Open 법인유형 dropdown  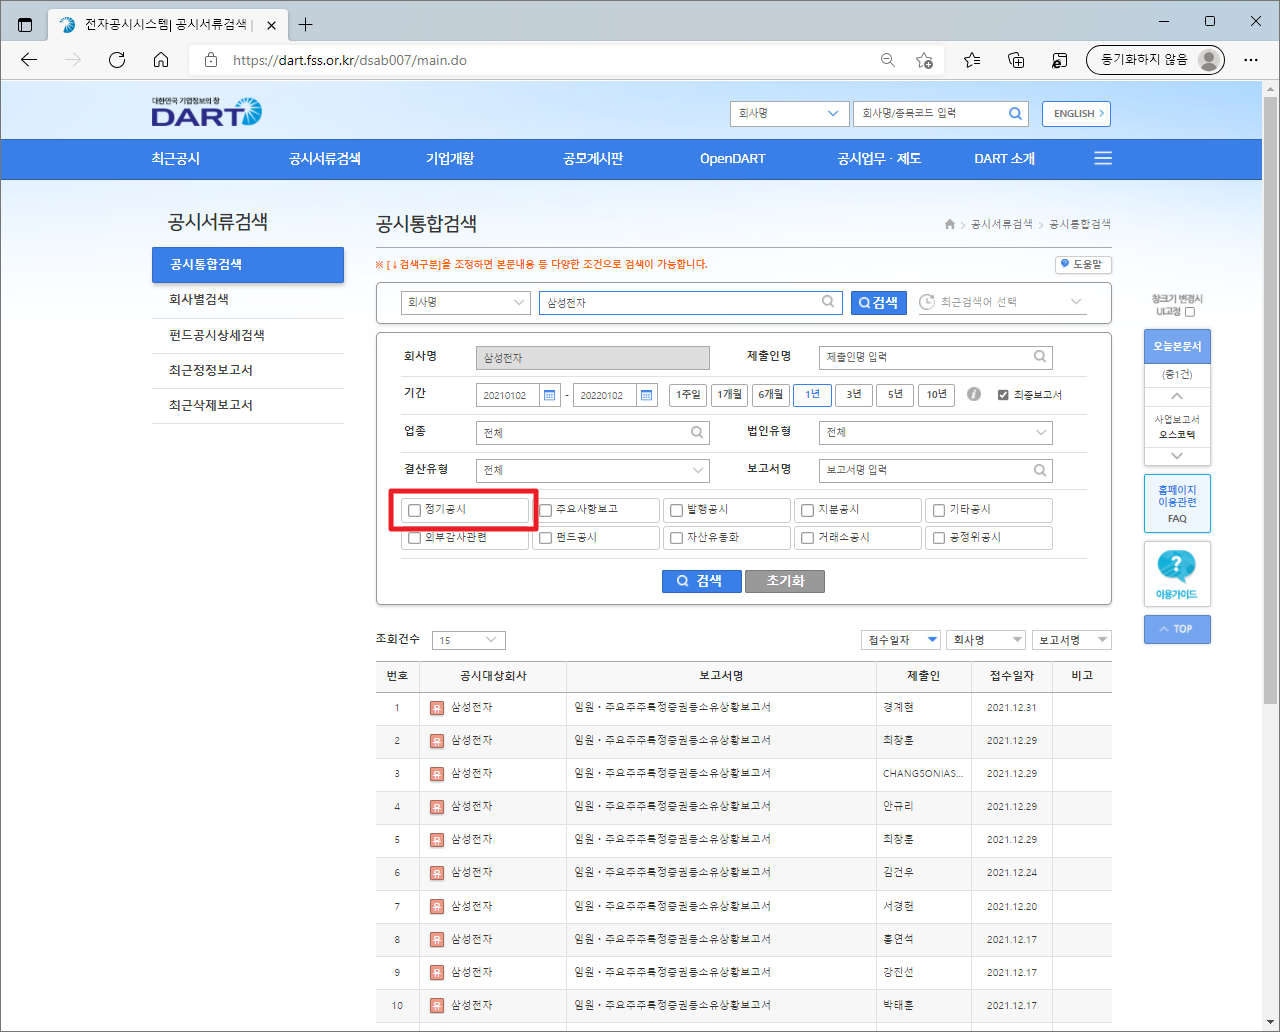pos(935,432)
